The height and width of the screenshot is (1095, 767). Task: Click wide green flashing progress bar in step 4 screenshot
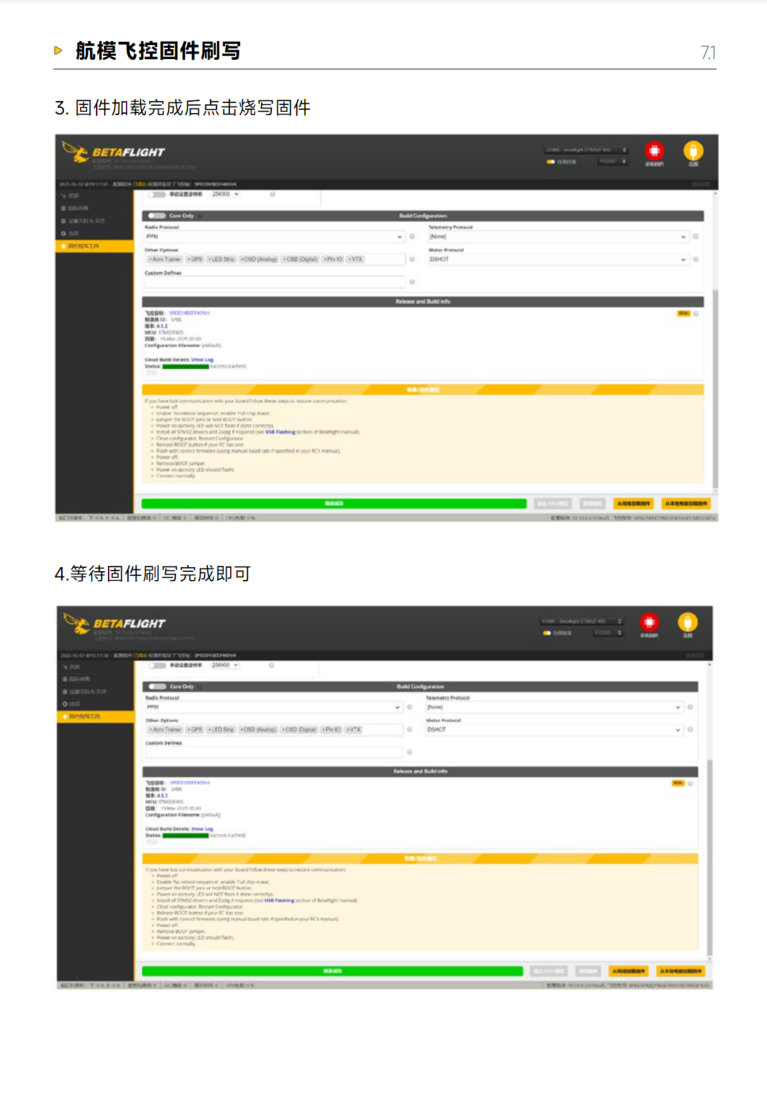(333, 971)
